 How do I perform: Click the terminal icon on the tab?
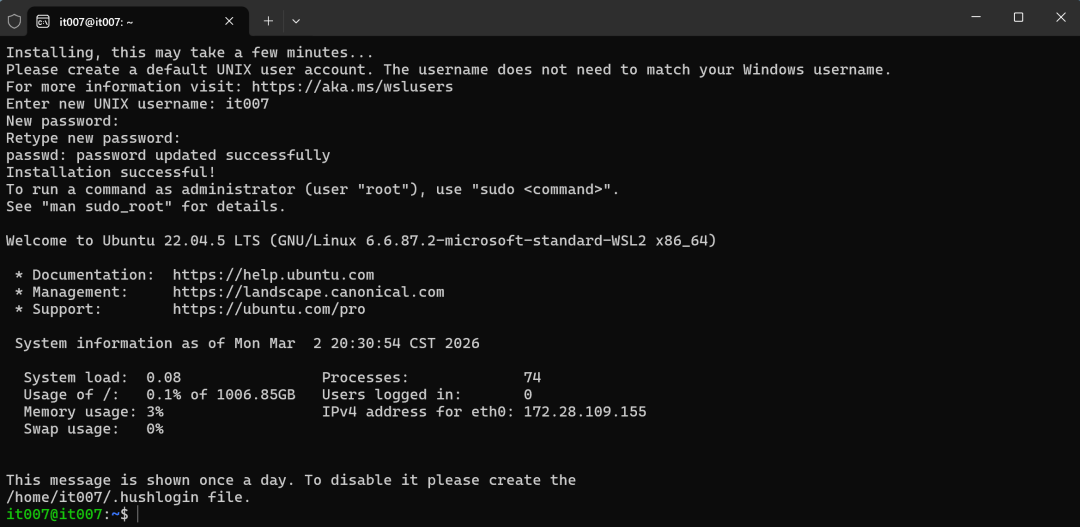pyautogui.click(x=43, y=21)
